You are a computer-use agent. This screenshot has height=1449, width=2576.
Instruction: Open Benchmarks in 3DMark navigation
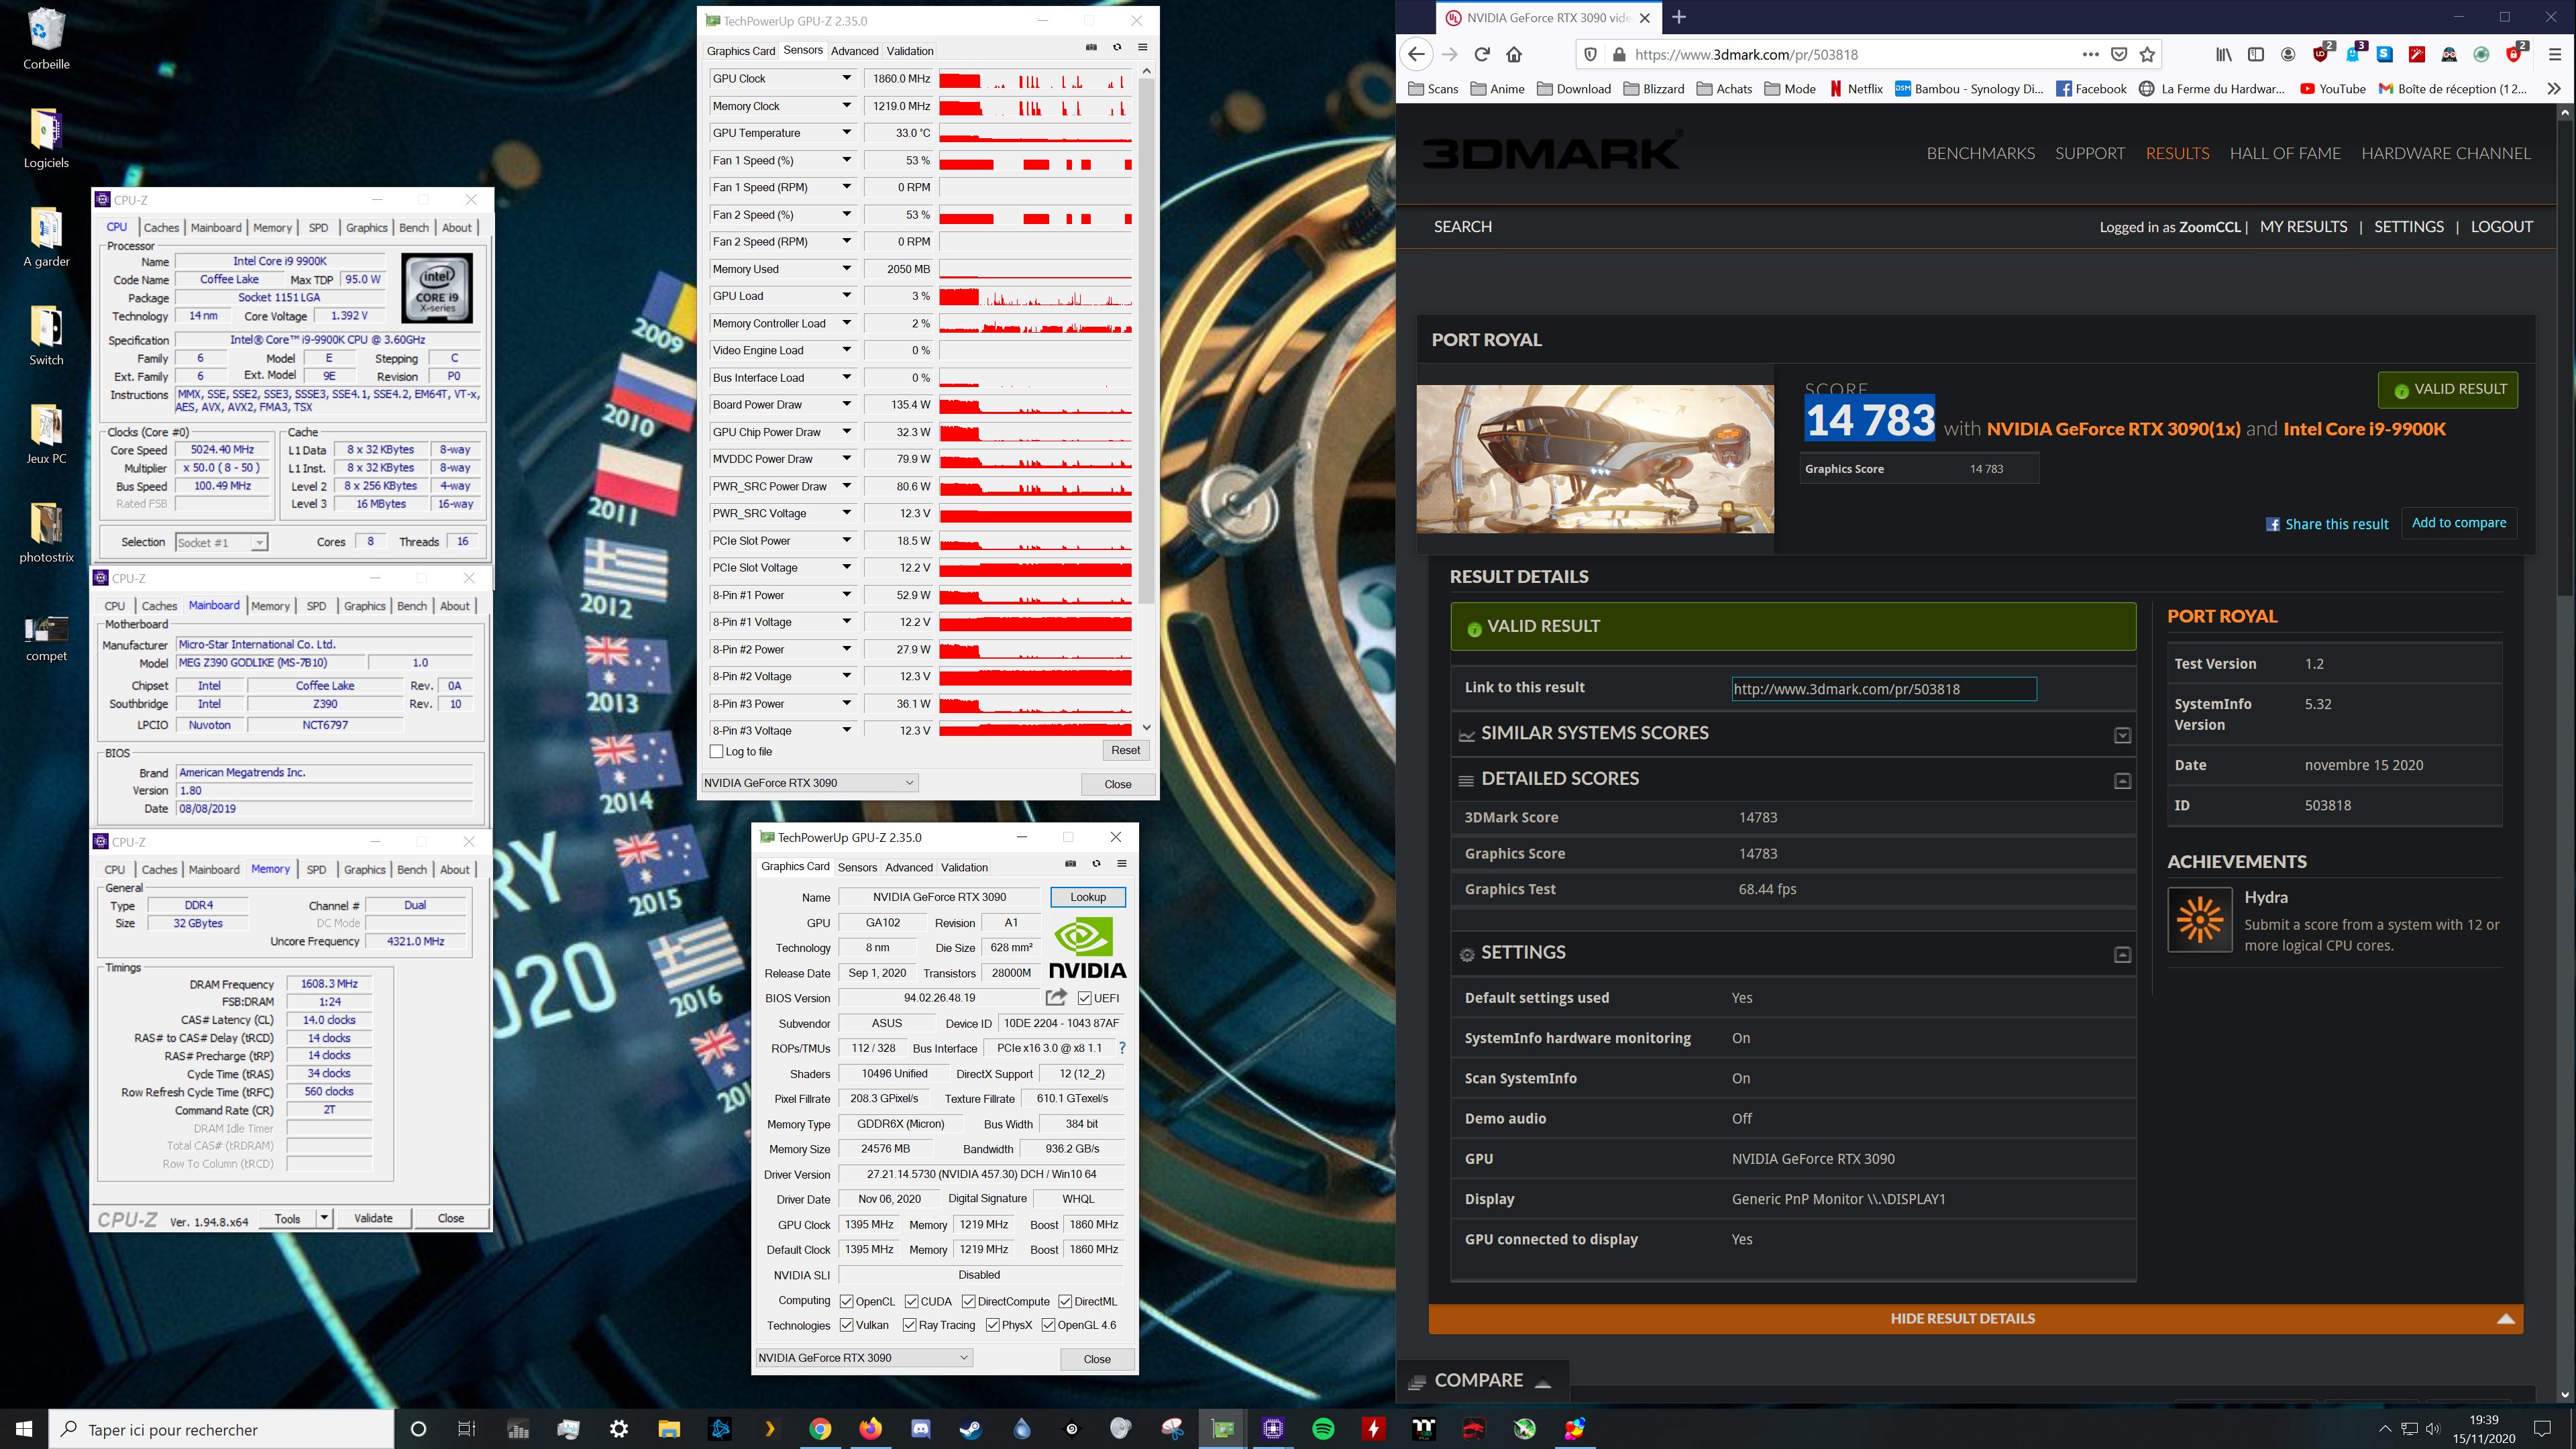1980,153
